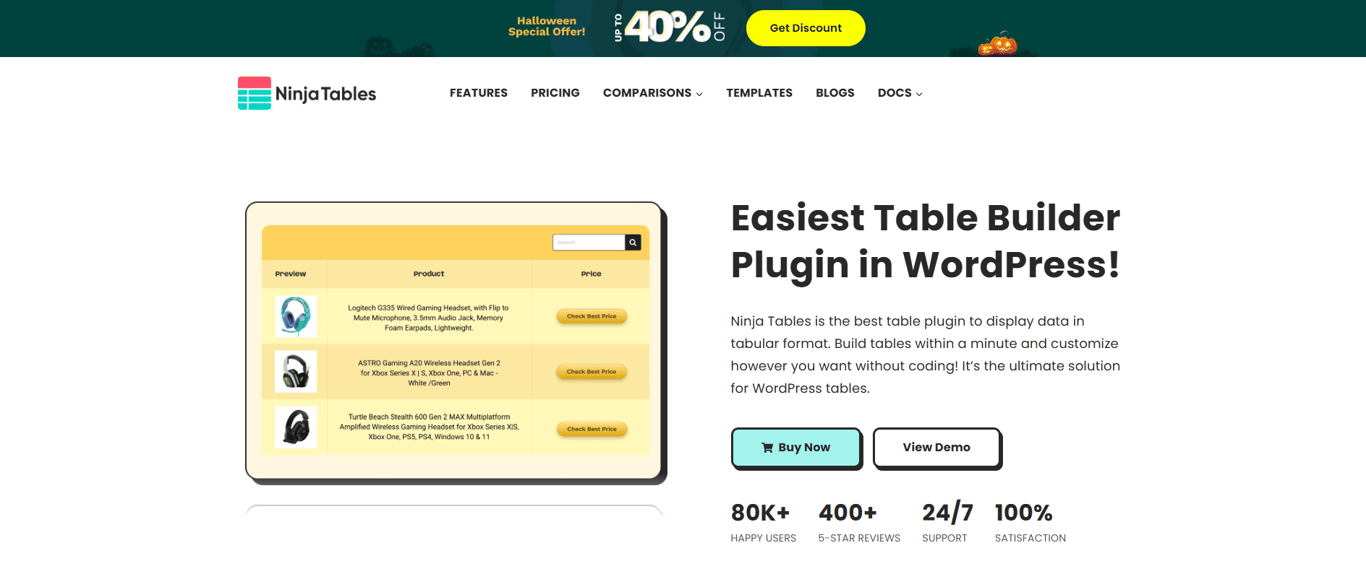The width and height of the screenshot is (1366, 587).
Task: Click the Halloween Special Offer text
Action: [x=547, y=26]
